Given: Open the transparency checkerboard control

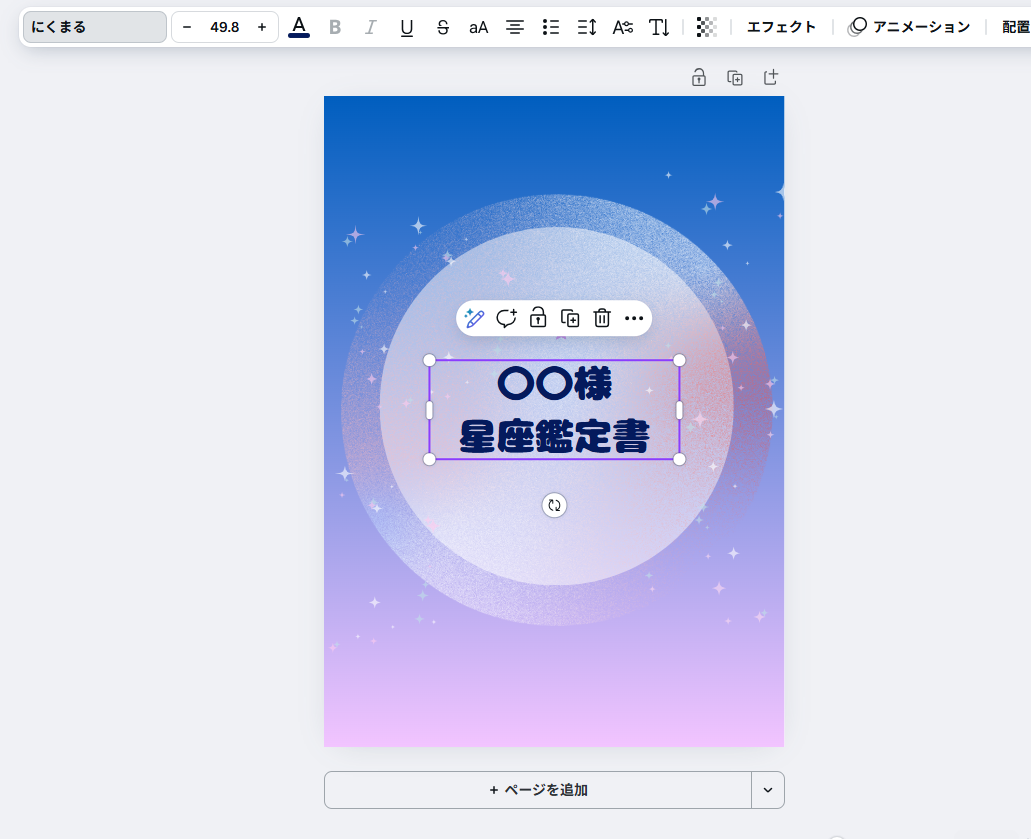Looking at the screenshot, I should (706, 27).
